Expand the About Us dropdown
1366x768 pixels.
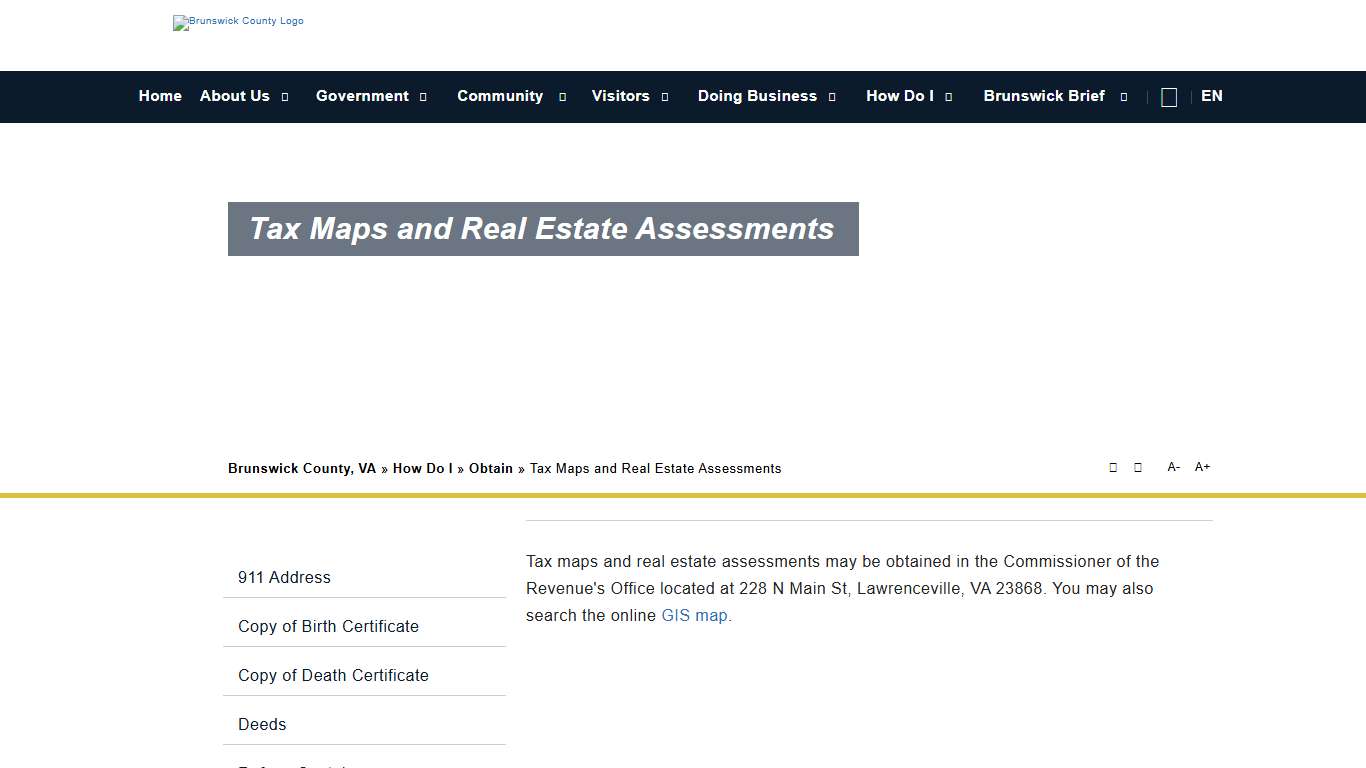click(234, 96)
